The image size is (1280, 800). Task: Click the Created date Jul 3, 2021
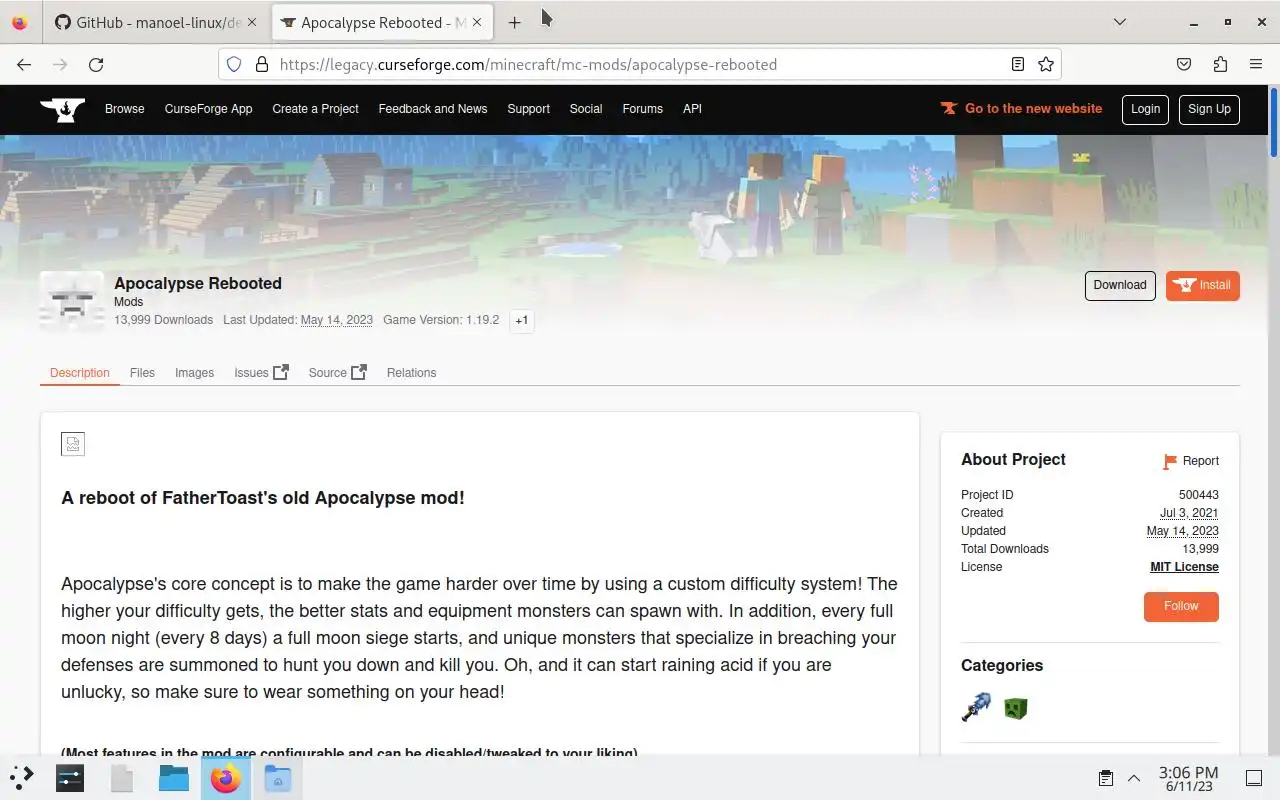[x=1189, y=513]
